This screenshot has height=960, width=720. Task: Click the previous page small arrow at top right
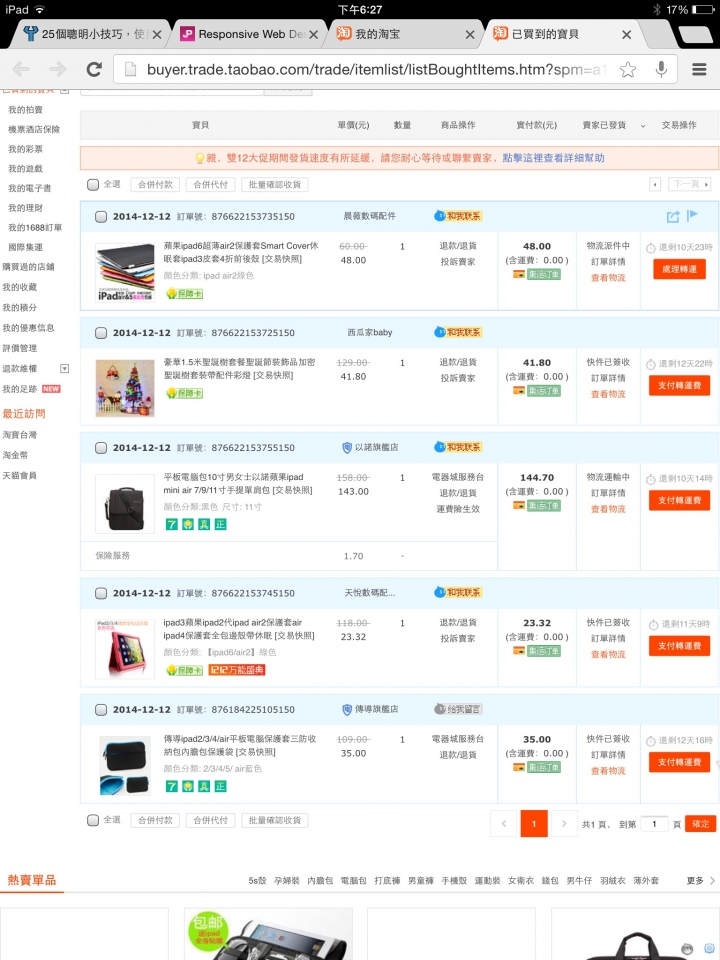pos(655,184)
